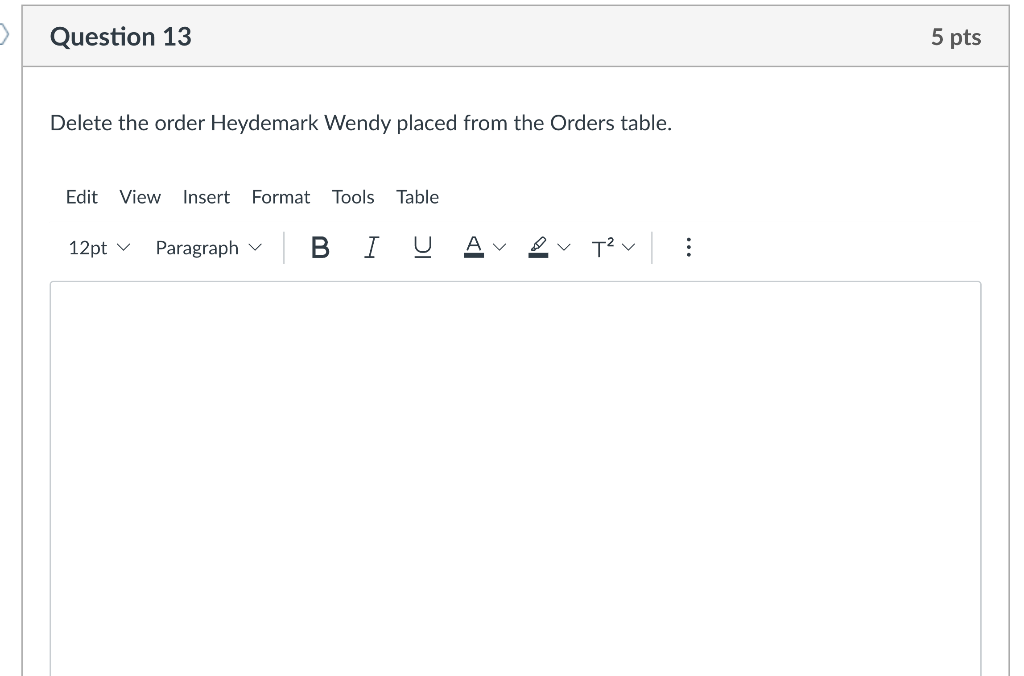Image resolution: width=1024 pixels, height=676 pixels.
Task: Apply text color using the A icon
Action: (x=473, y=247)
